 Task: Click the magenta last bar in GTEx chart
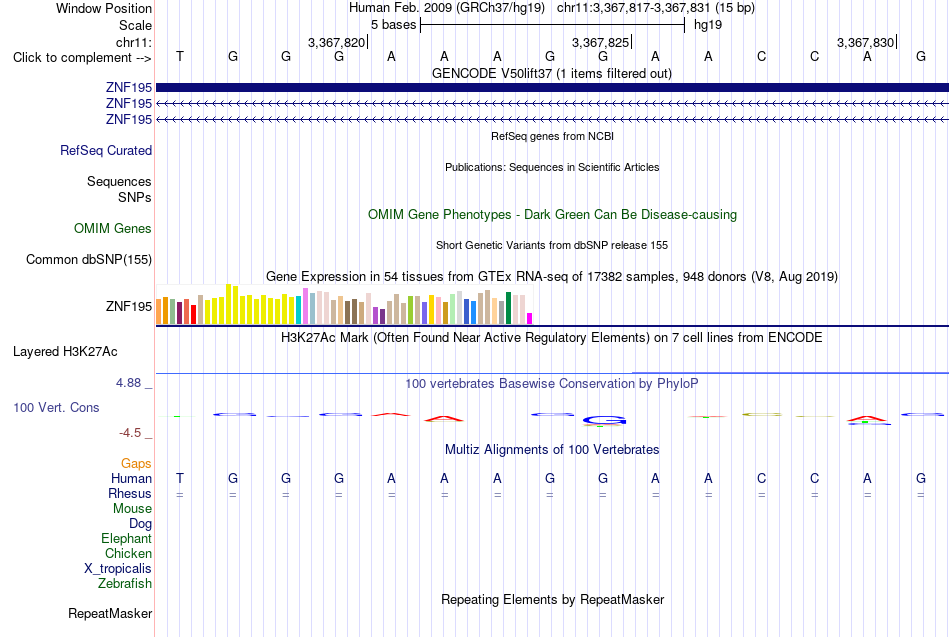point(530,319)
